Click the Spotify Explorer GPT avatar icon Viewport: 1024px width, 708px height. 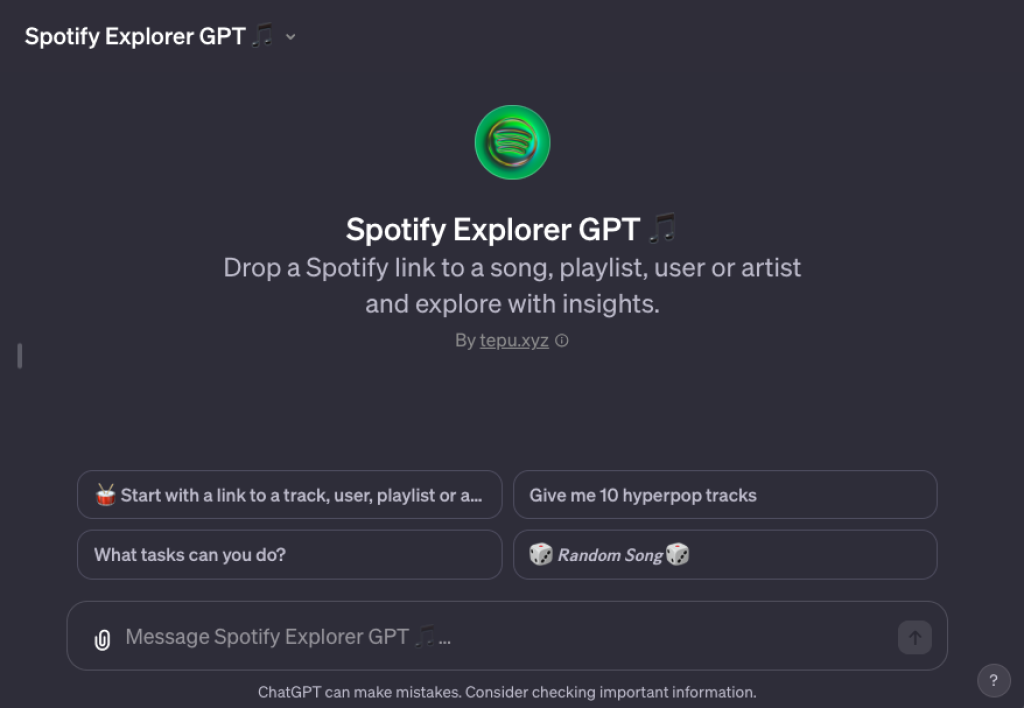coord(512,142)
